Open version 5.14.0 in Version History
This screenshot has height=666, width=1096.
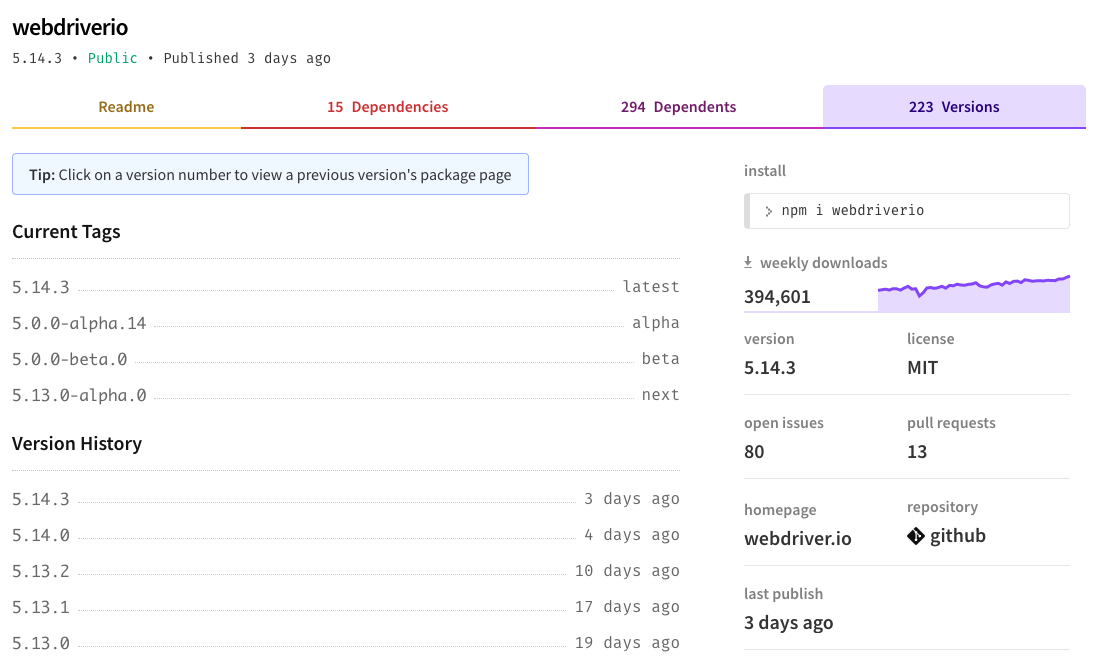(x=41, y=535)
